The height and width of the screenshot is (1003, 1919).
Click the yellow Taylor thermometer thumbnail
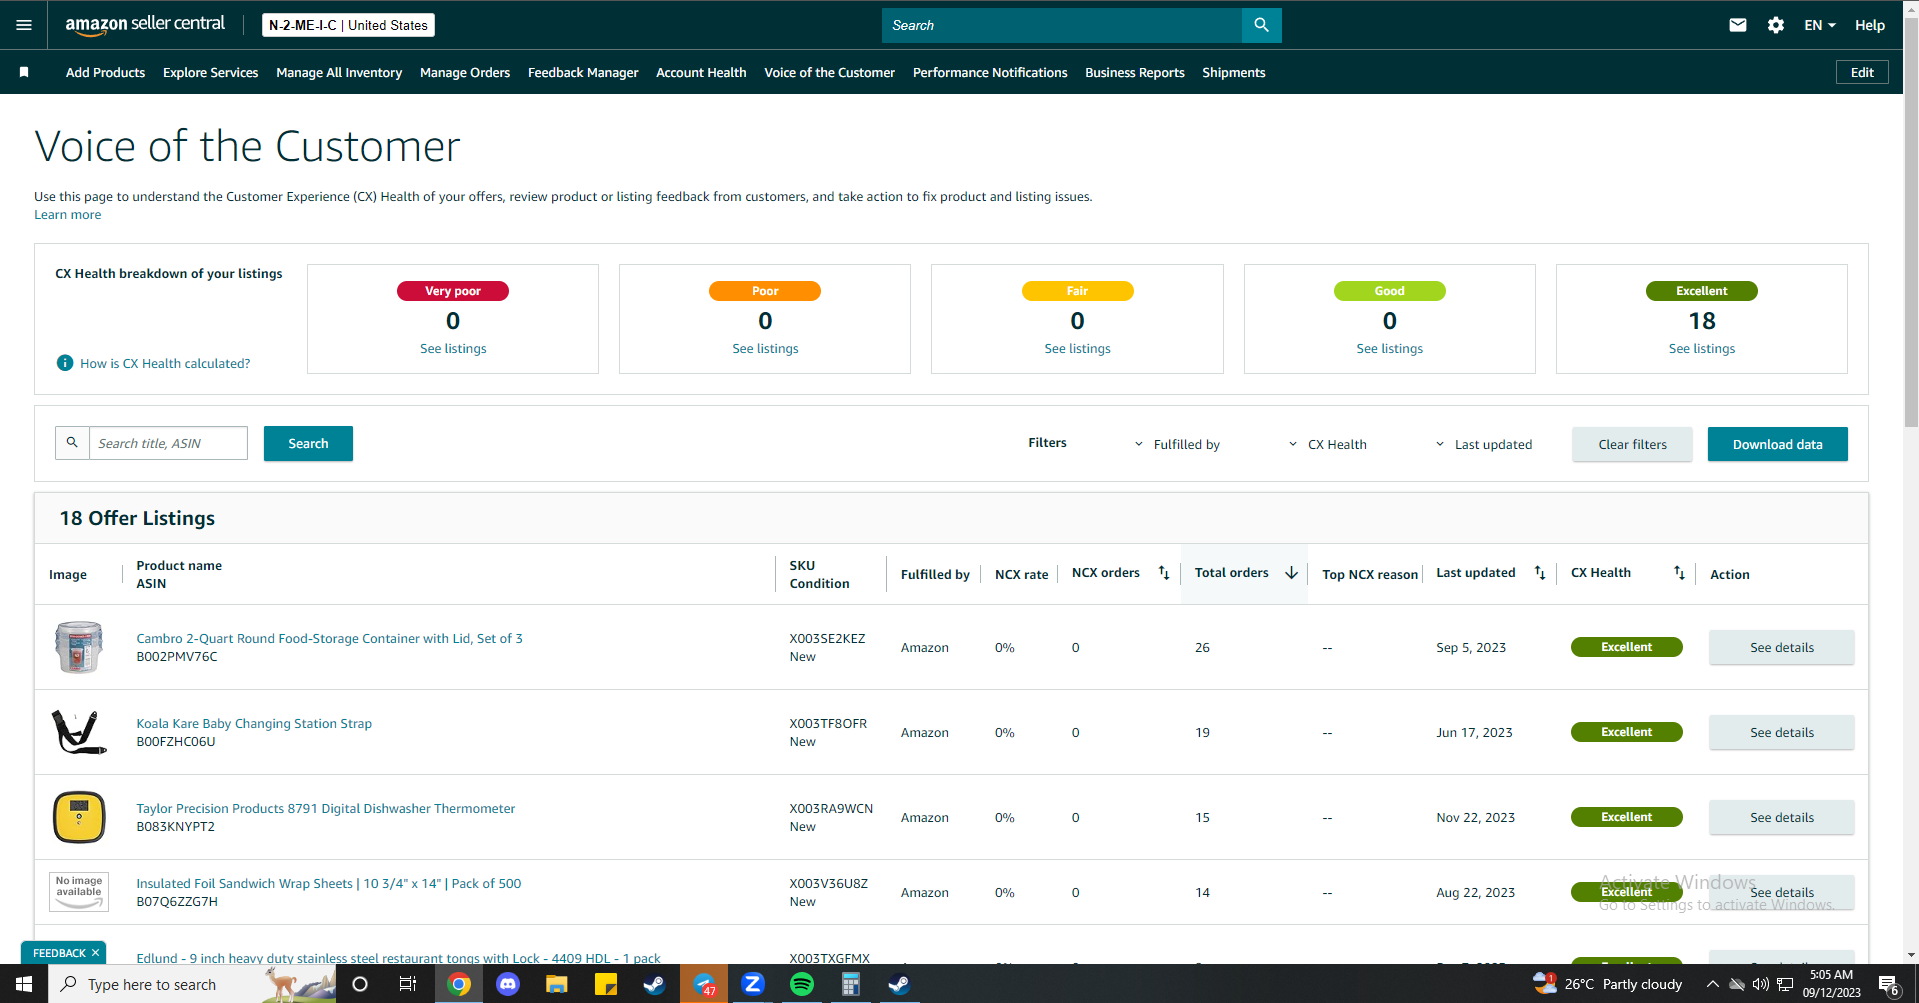coord(79,817)
